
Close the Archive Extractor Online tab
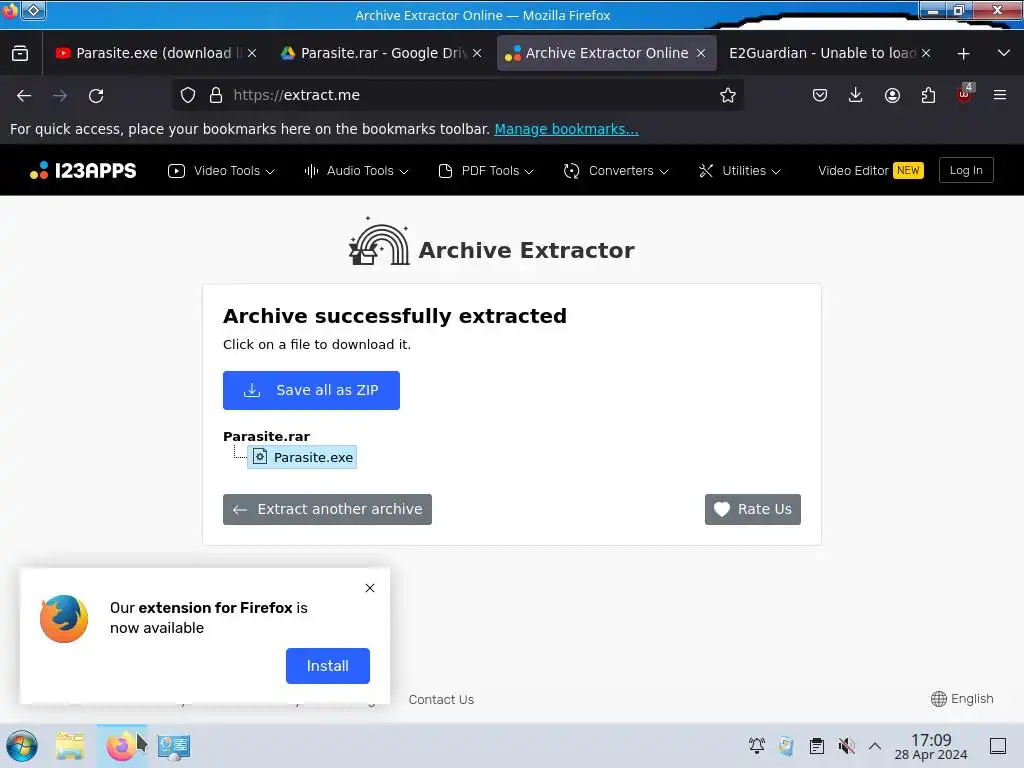coord(701,53)
